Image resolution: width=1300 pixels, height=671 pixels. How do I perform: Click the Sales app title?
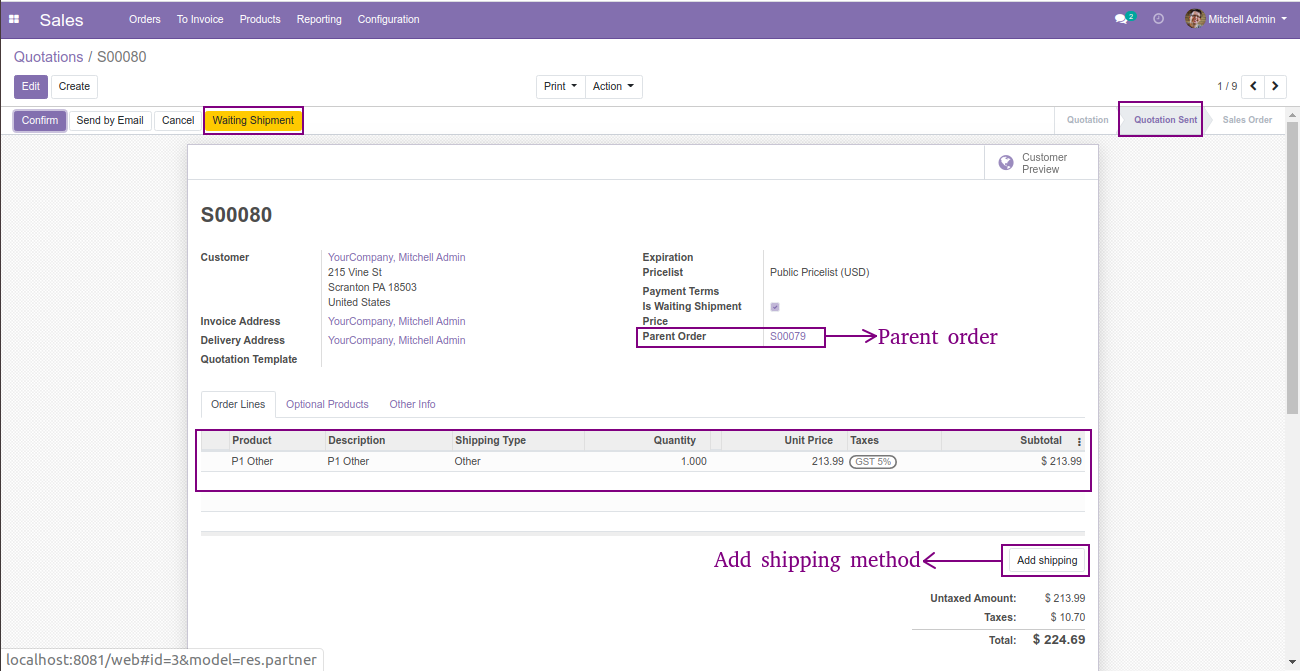62,19
